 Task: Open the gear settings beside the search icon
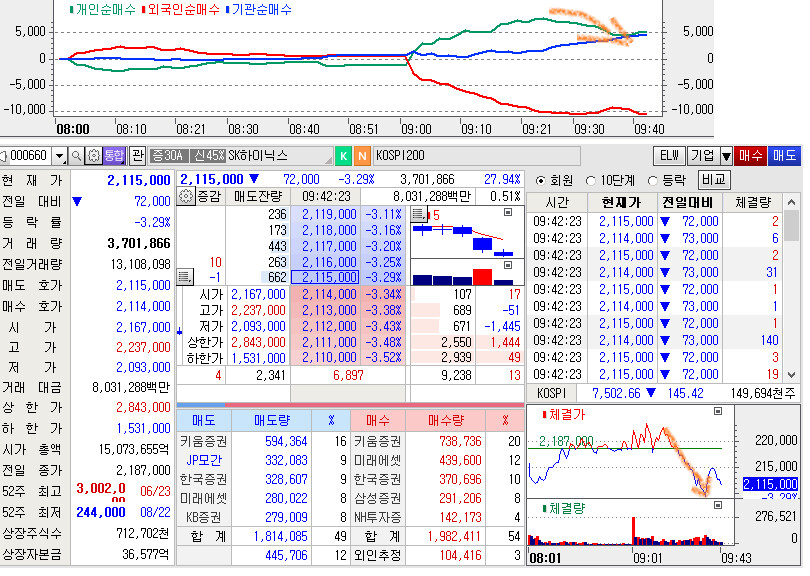click(94, 155)
